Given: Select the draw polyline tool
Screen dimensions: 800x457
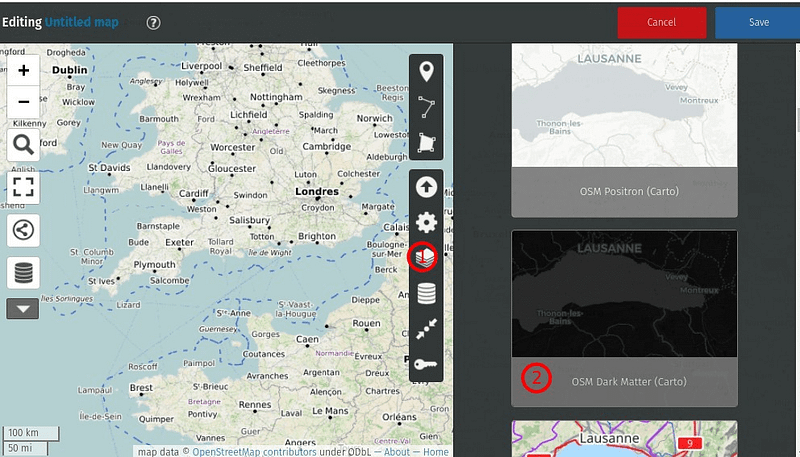Looking at the screenshot, I should click(x=426, y=107).
